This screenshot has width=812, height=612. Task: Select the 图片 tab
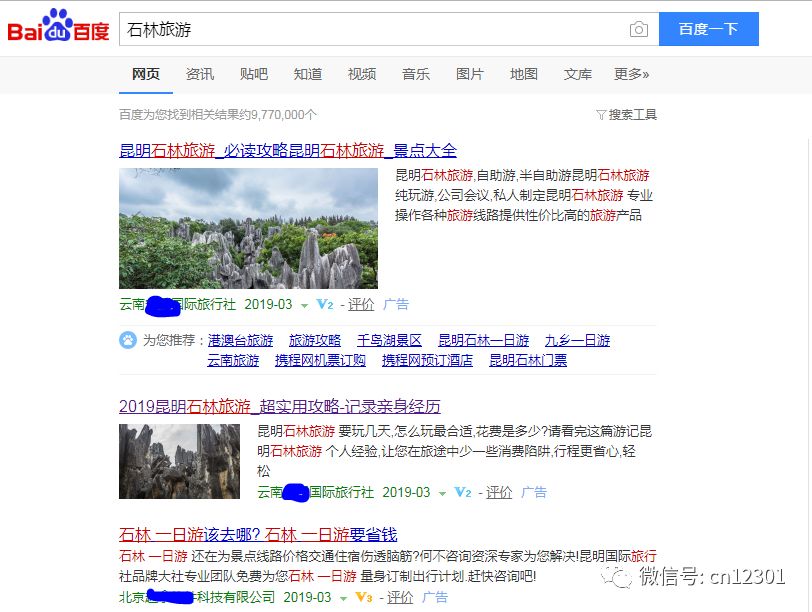pos(469,74)
